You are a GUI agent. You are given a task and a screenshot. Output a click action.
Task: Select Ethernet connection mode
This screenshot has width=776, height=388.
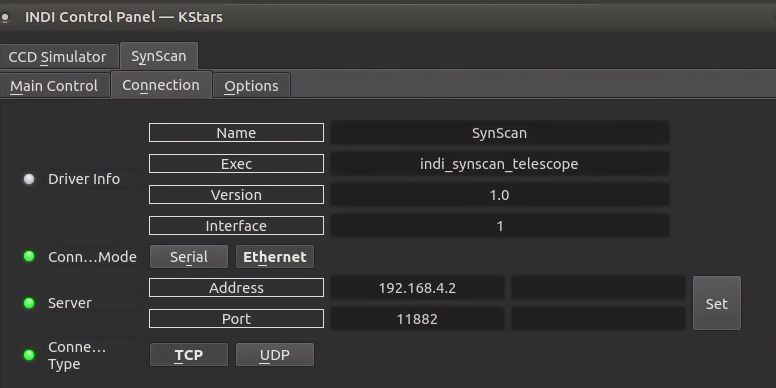[x=275, y=257]
